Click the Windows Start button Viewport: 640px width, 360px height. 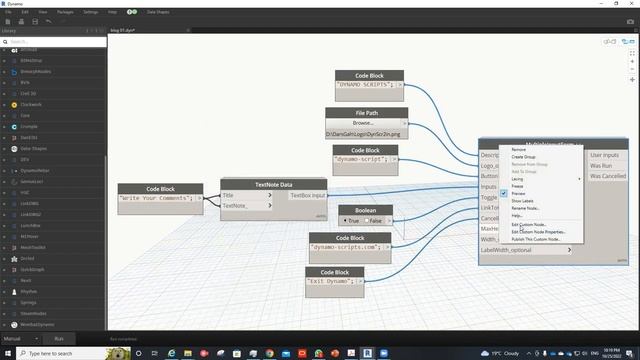(8, 353)
